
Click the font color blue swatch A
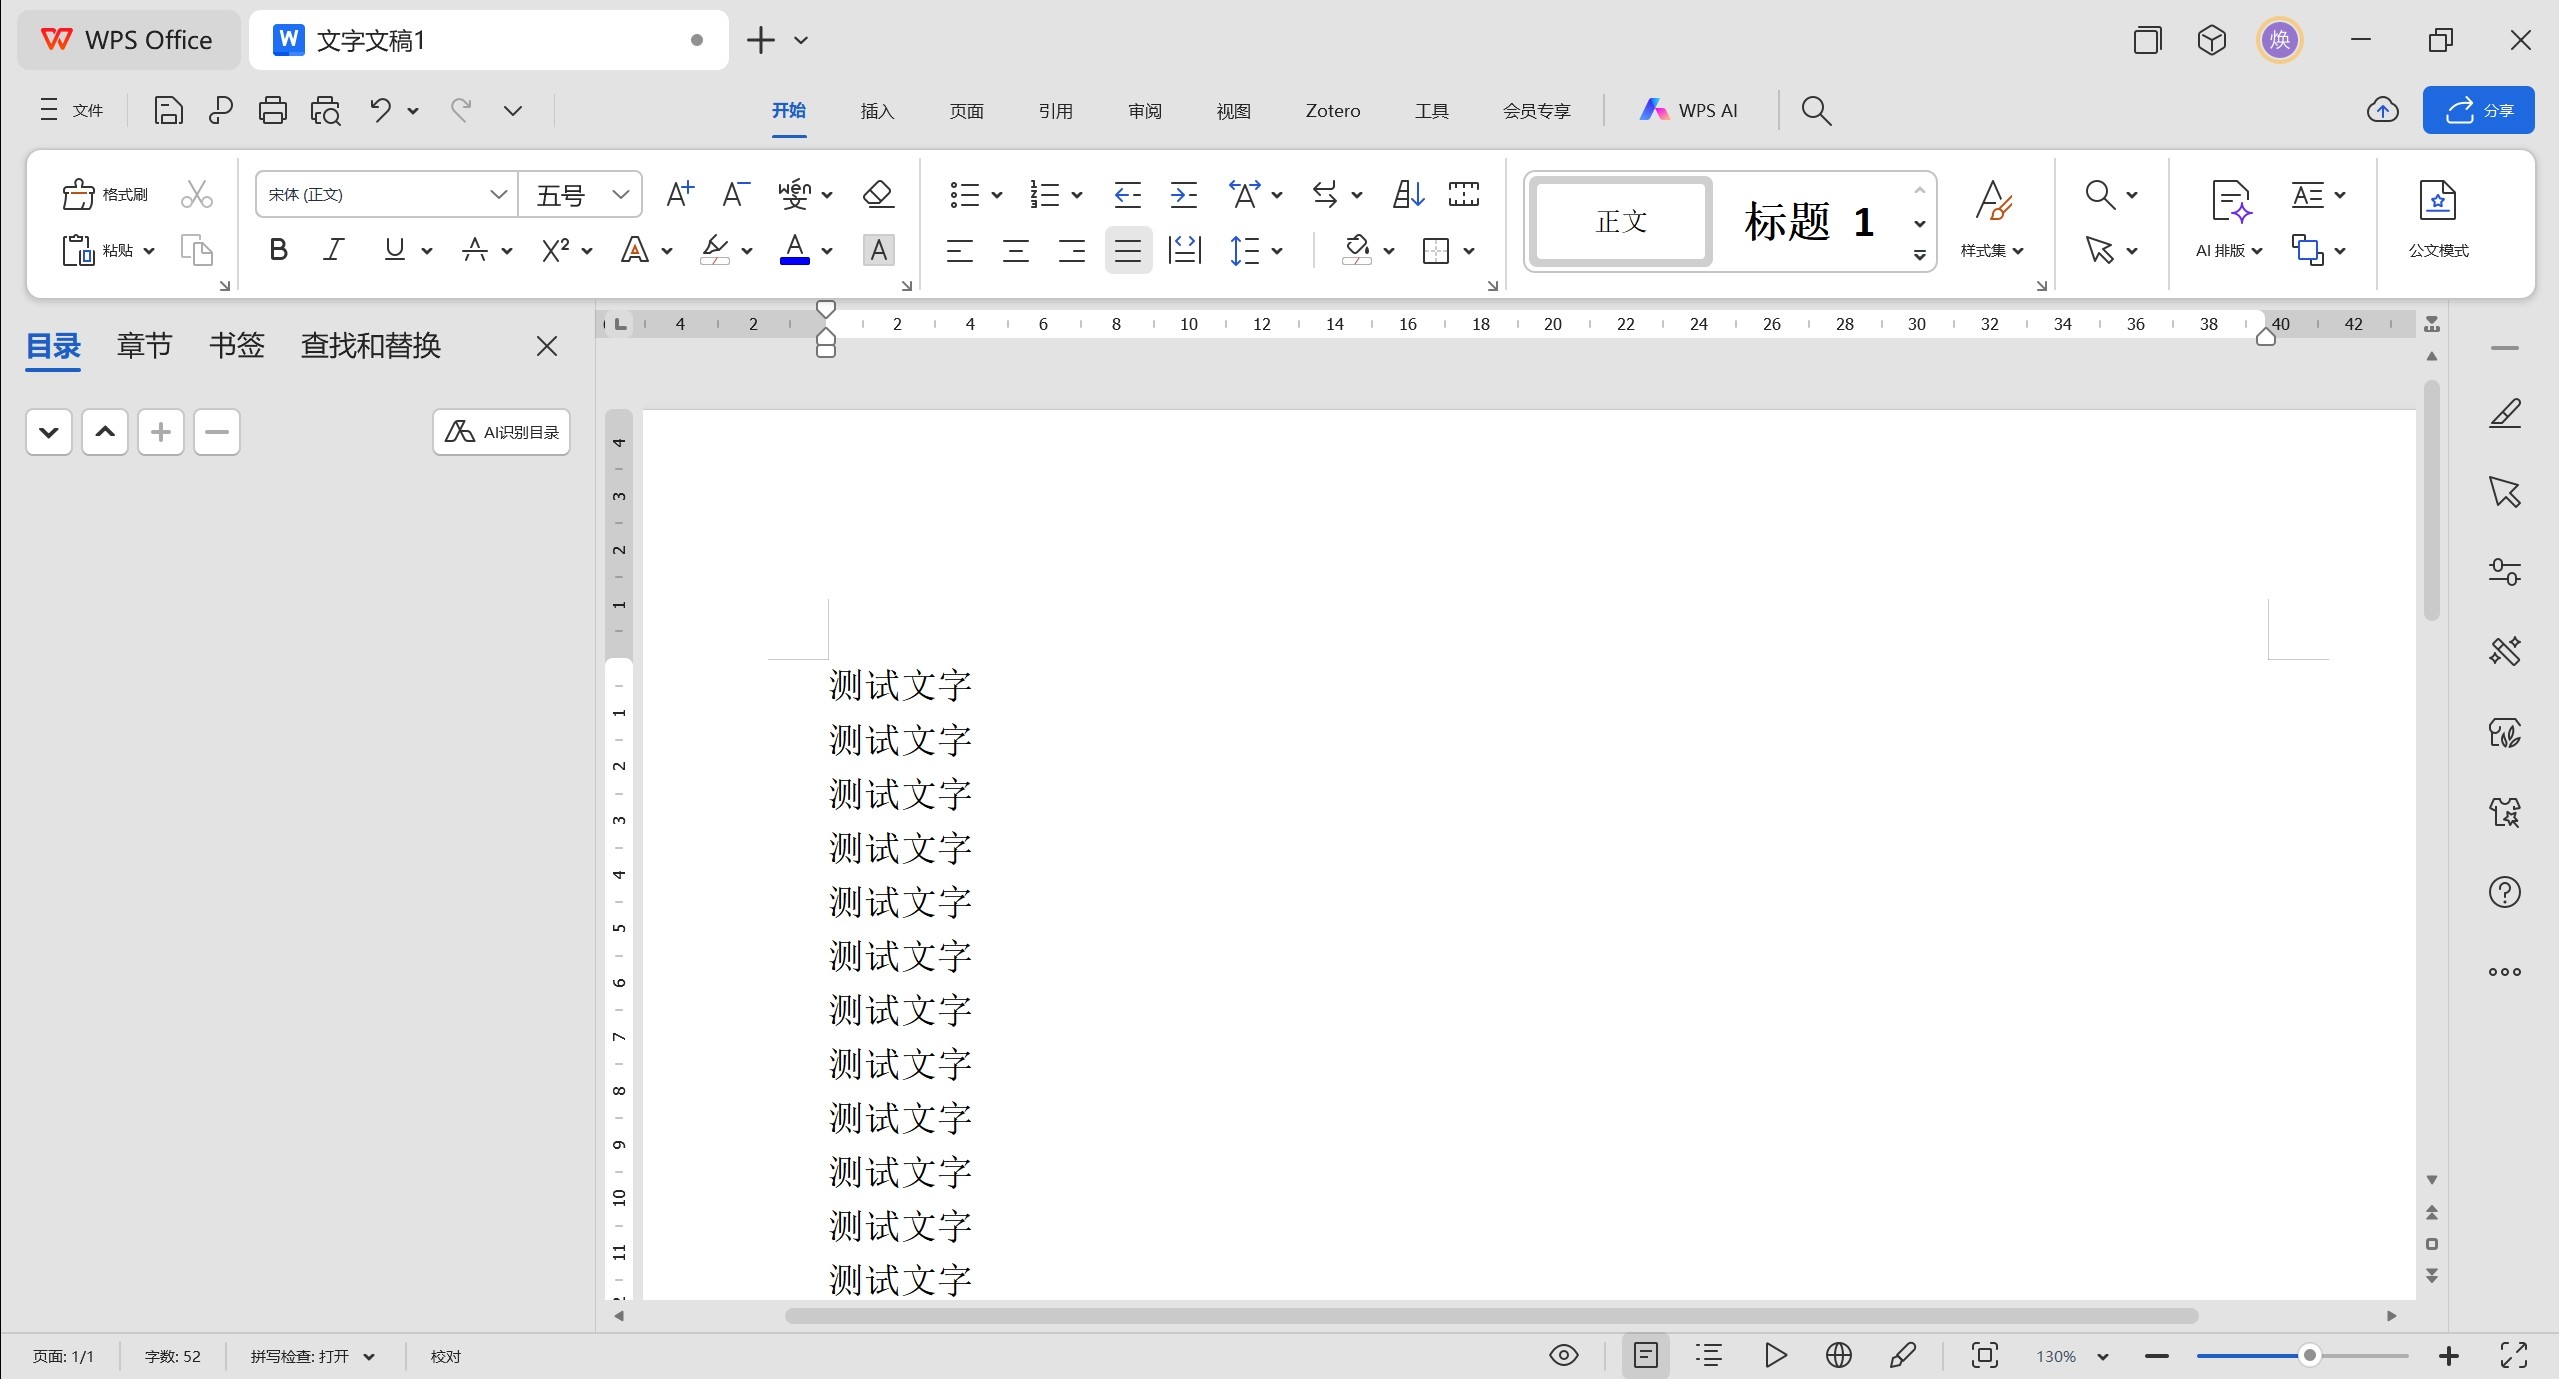pos(795,250)
